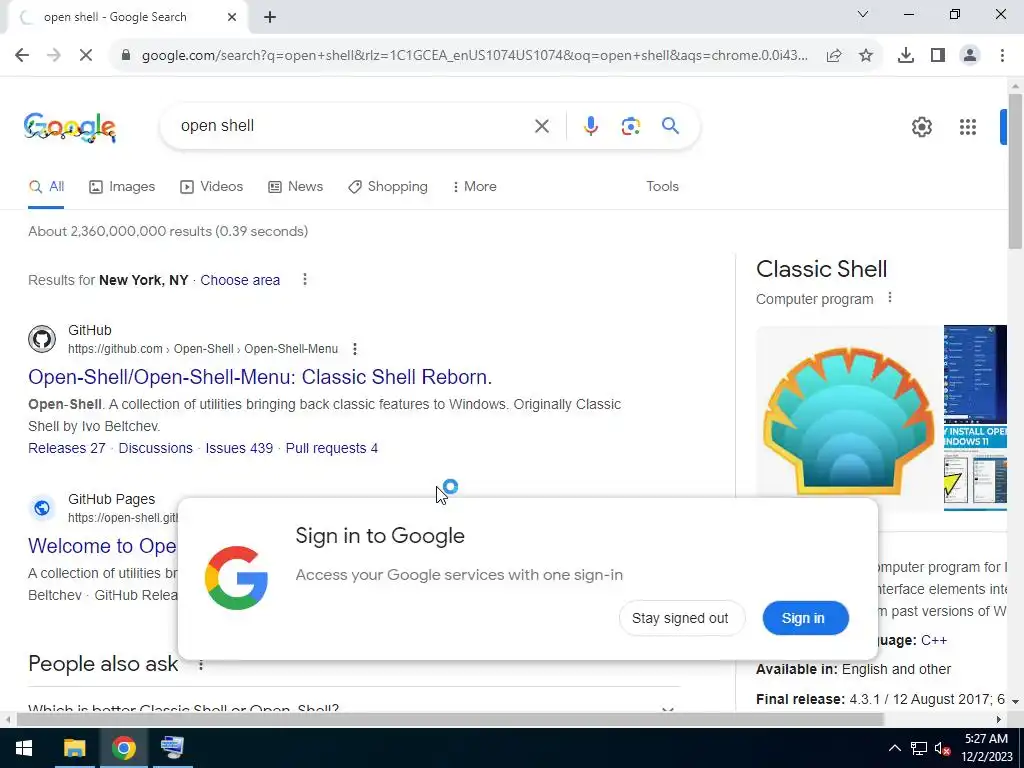Viewport: 1024px width, 768px height.
Task: Click the horizontal page scrollbar
Action: pyautogui.click(x=450, y=719)
